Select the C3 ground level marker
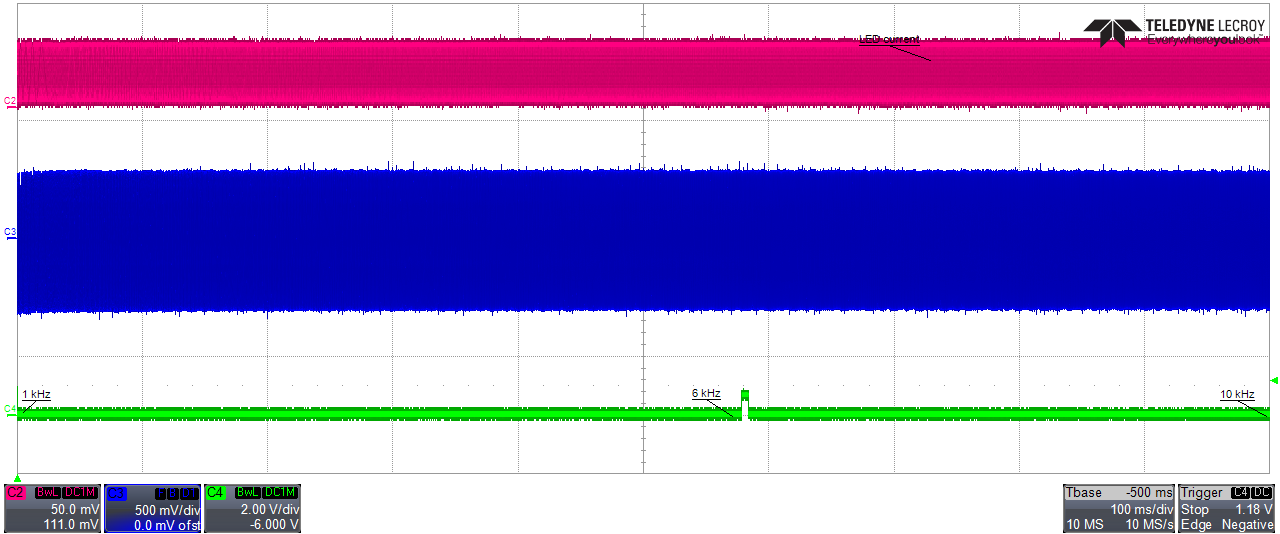1280x534 pixels. (10, 232)
